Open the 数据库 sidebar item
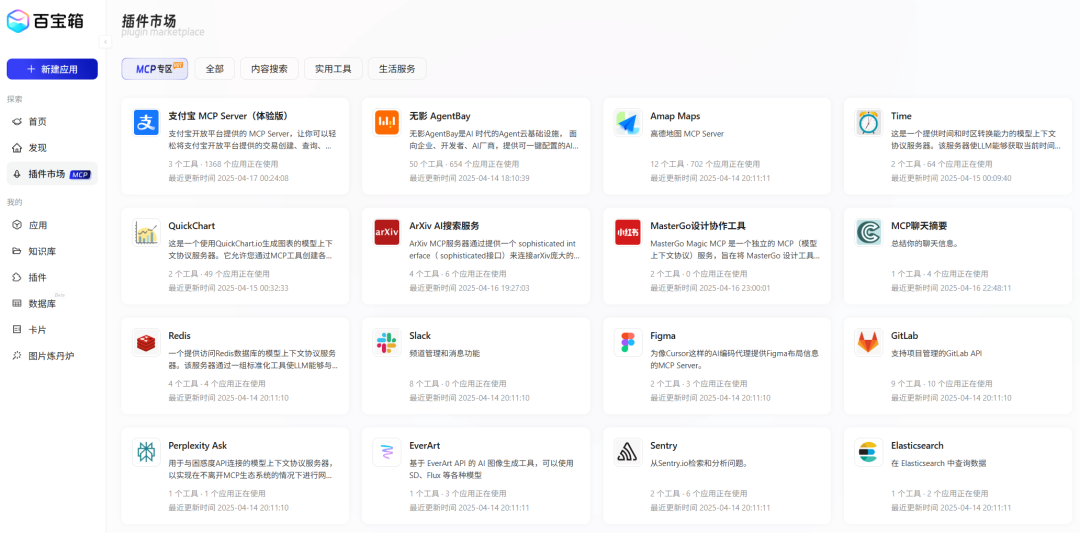Screen dimensions: 1080x533 click(52, 303)
